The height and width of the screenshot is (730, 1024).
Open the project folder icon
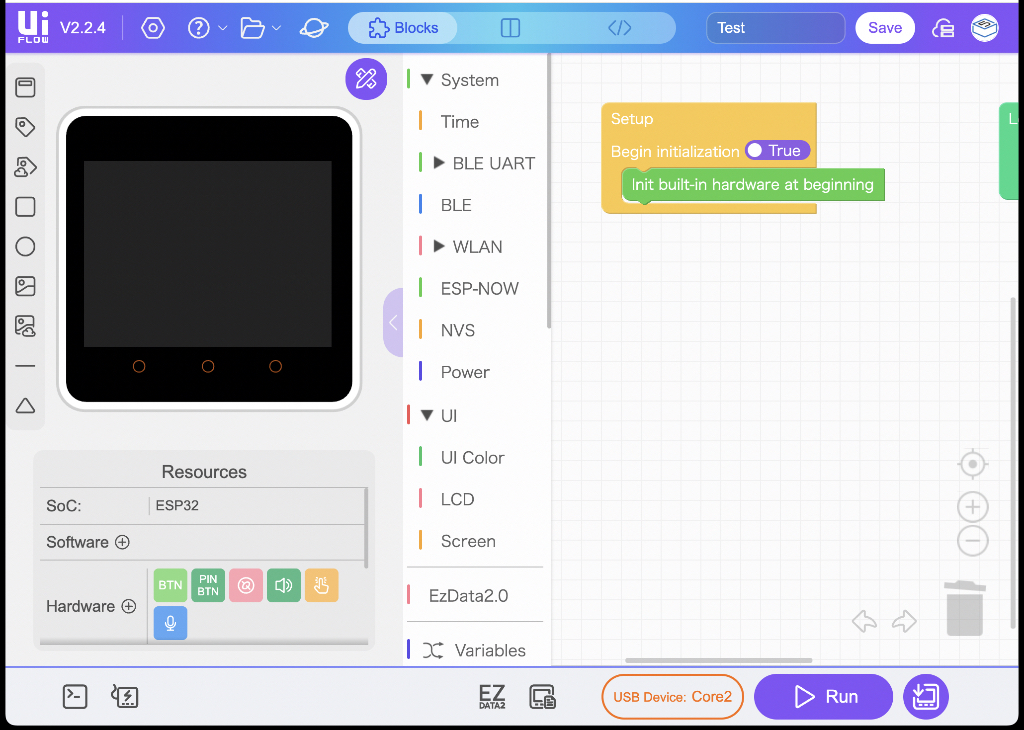pos(252,28)
